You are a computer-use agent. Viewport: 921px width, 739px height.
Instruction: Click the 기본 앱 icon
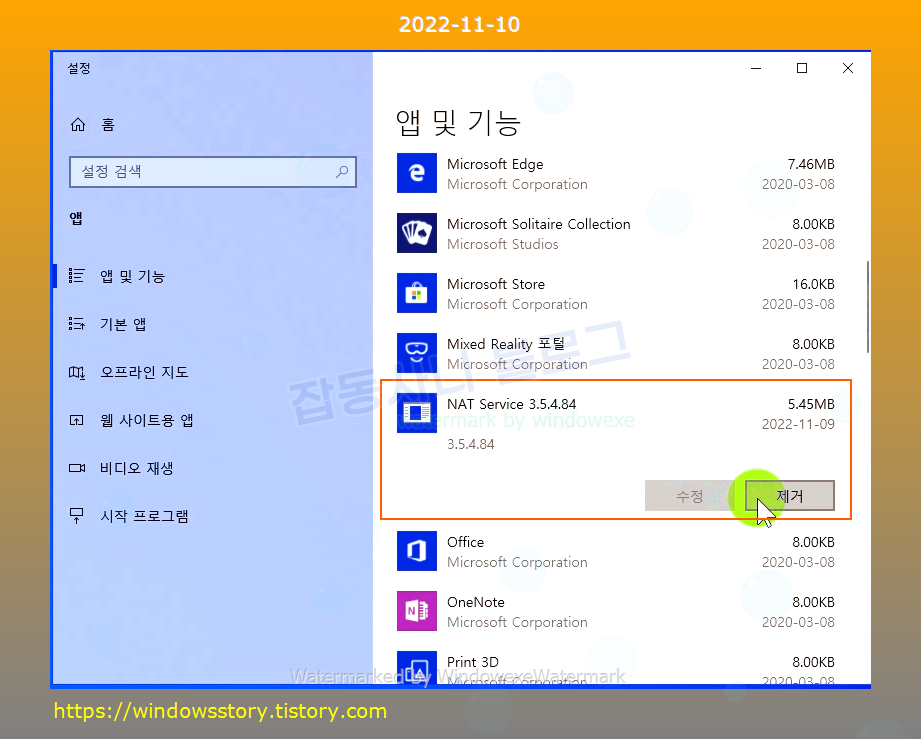click(76, 324)
